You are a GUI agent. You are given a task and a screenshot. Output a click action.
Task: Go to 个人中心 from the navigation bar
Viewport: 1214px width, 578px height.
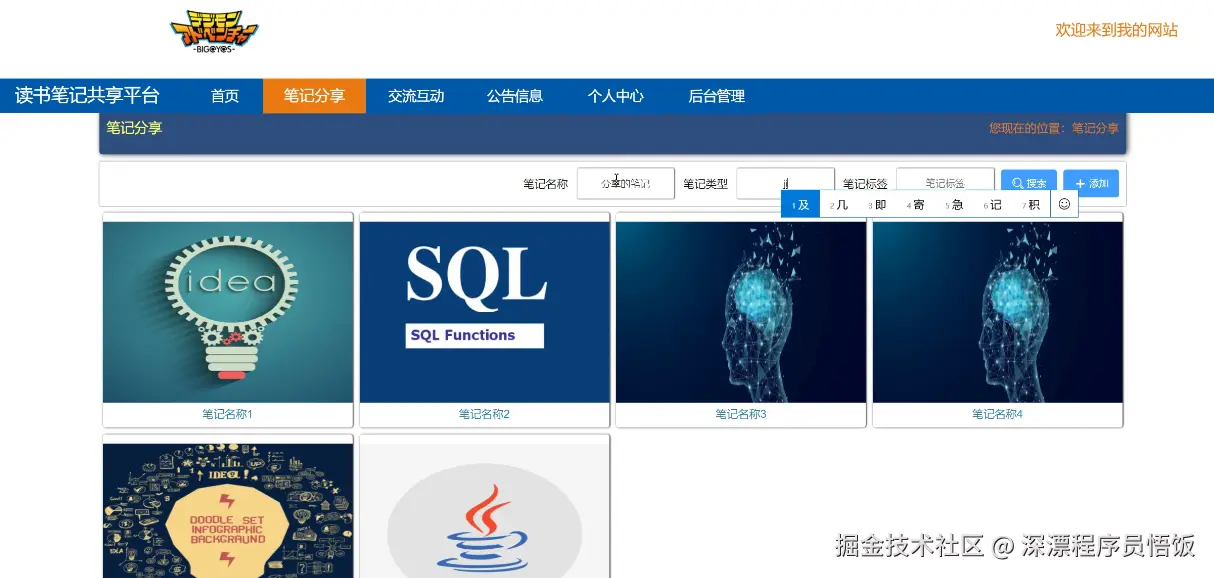click(x=614, y=95)
